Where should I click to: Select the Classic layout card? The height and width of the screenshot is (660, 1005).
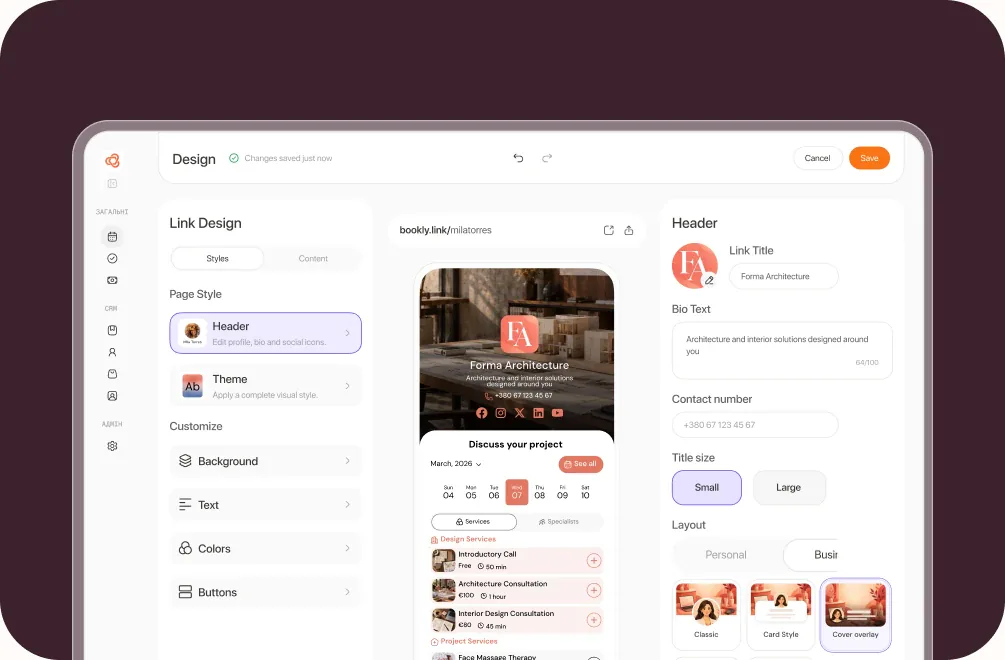[706, 614]
